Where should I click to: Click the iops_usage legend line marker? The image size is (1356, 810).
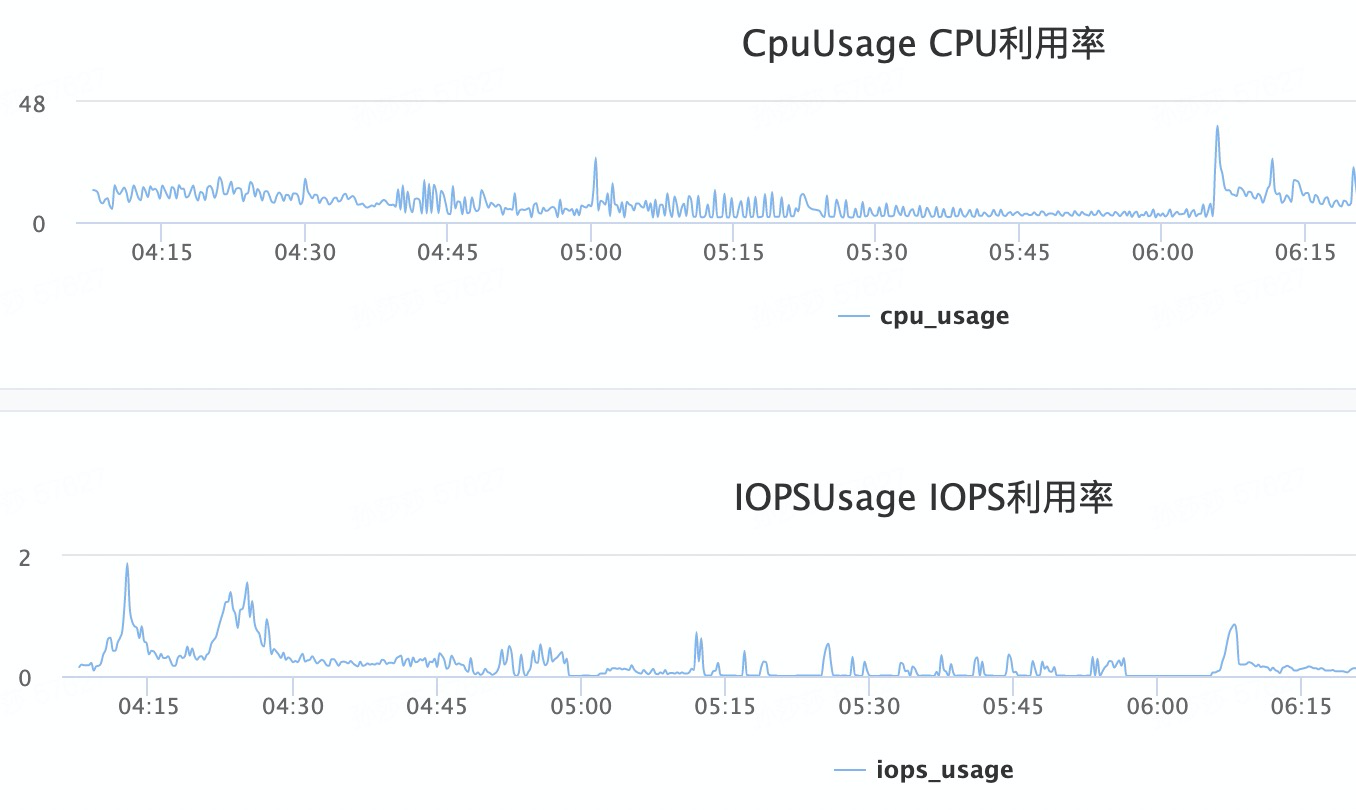coord(848,770)
